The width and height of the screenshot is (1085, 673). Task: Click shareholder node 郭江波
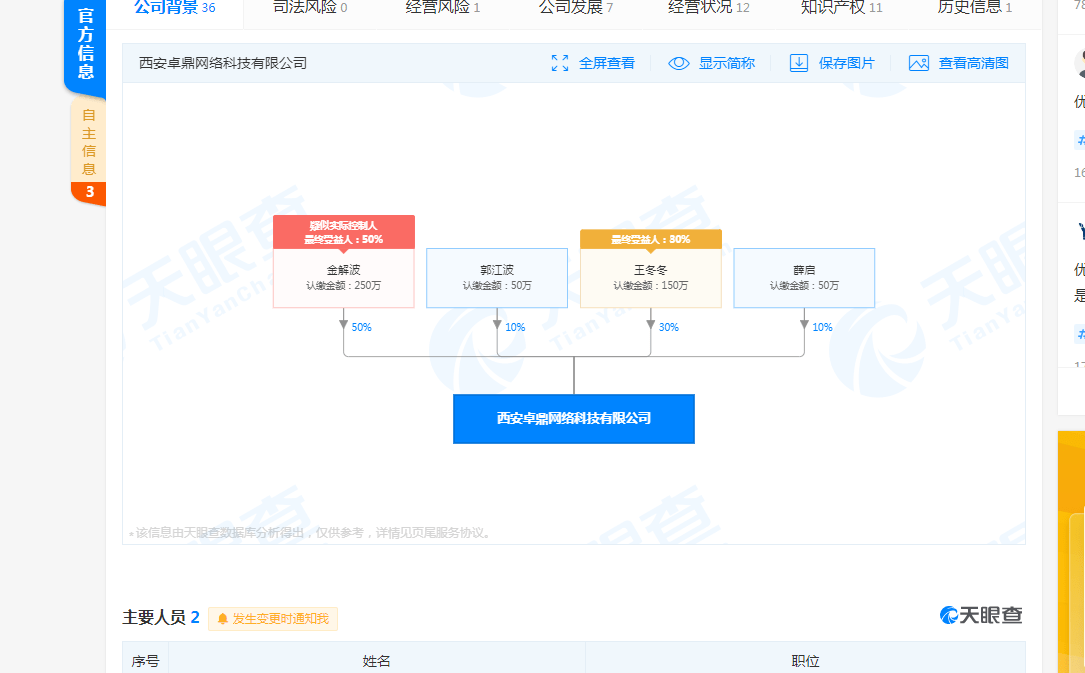(497, 277)
